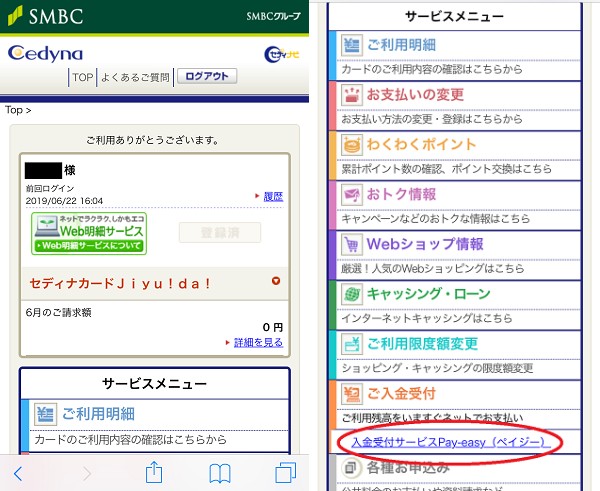Click text ショッピング・キャッシングの限度額変更
The image size is (600, 491).
pyautogui.click(x=437, y=367)
